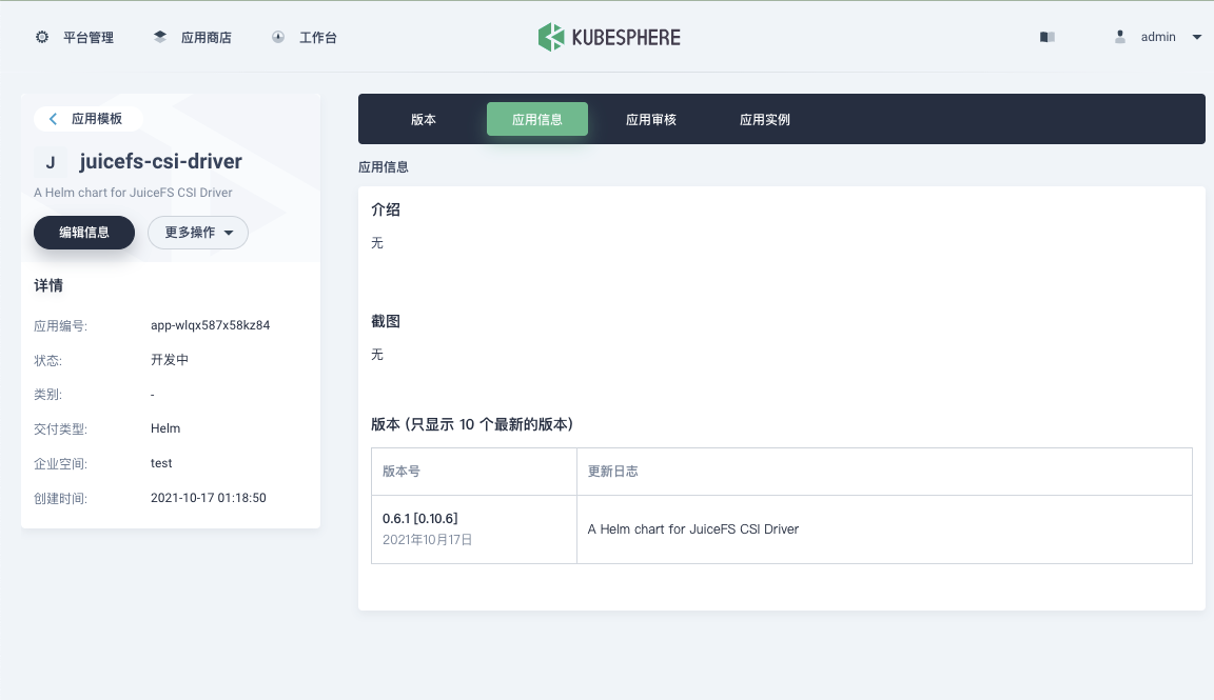The height and width of the screenshot is (700, 1214).
Task: Click the status value 开发中
Action: coord(170,360)
